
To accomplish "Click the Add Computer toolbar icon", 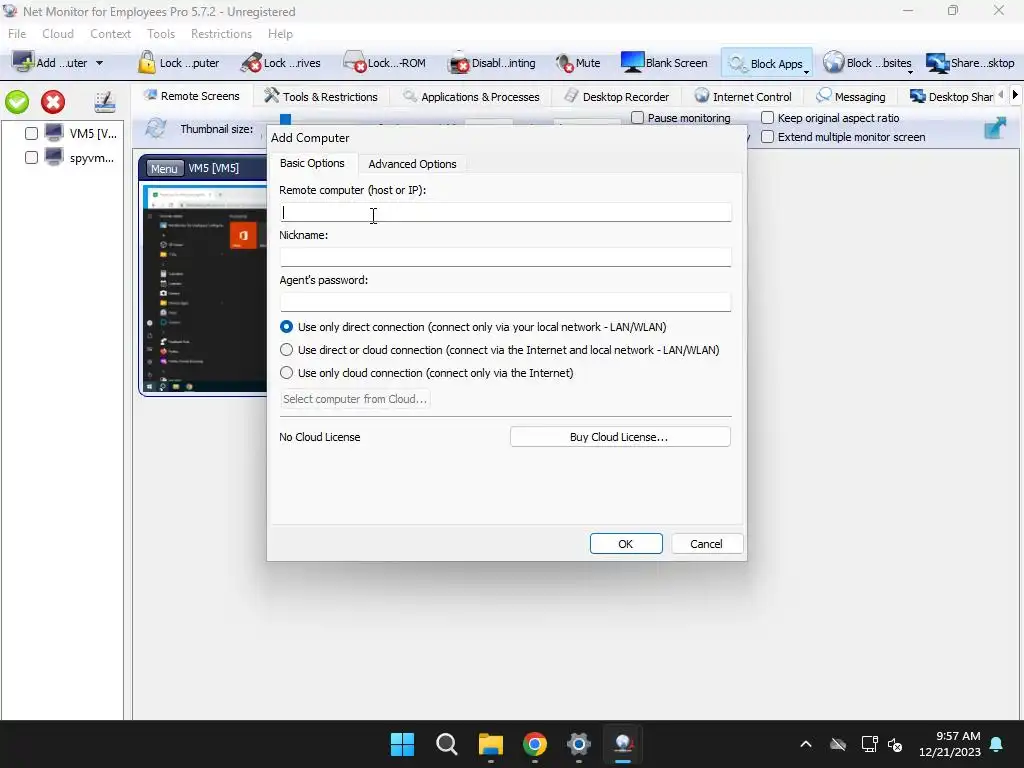I will point(24,63).
